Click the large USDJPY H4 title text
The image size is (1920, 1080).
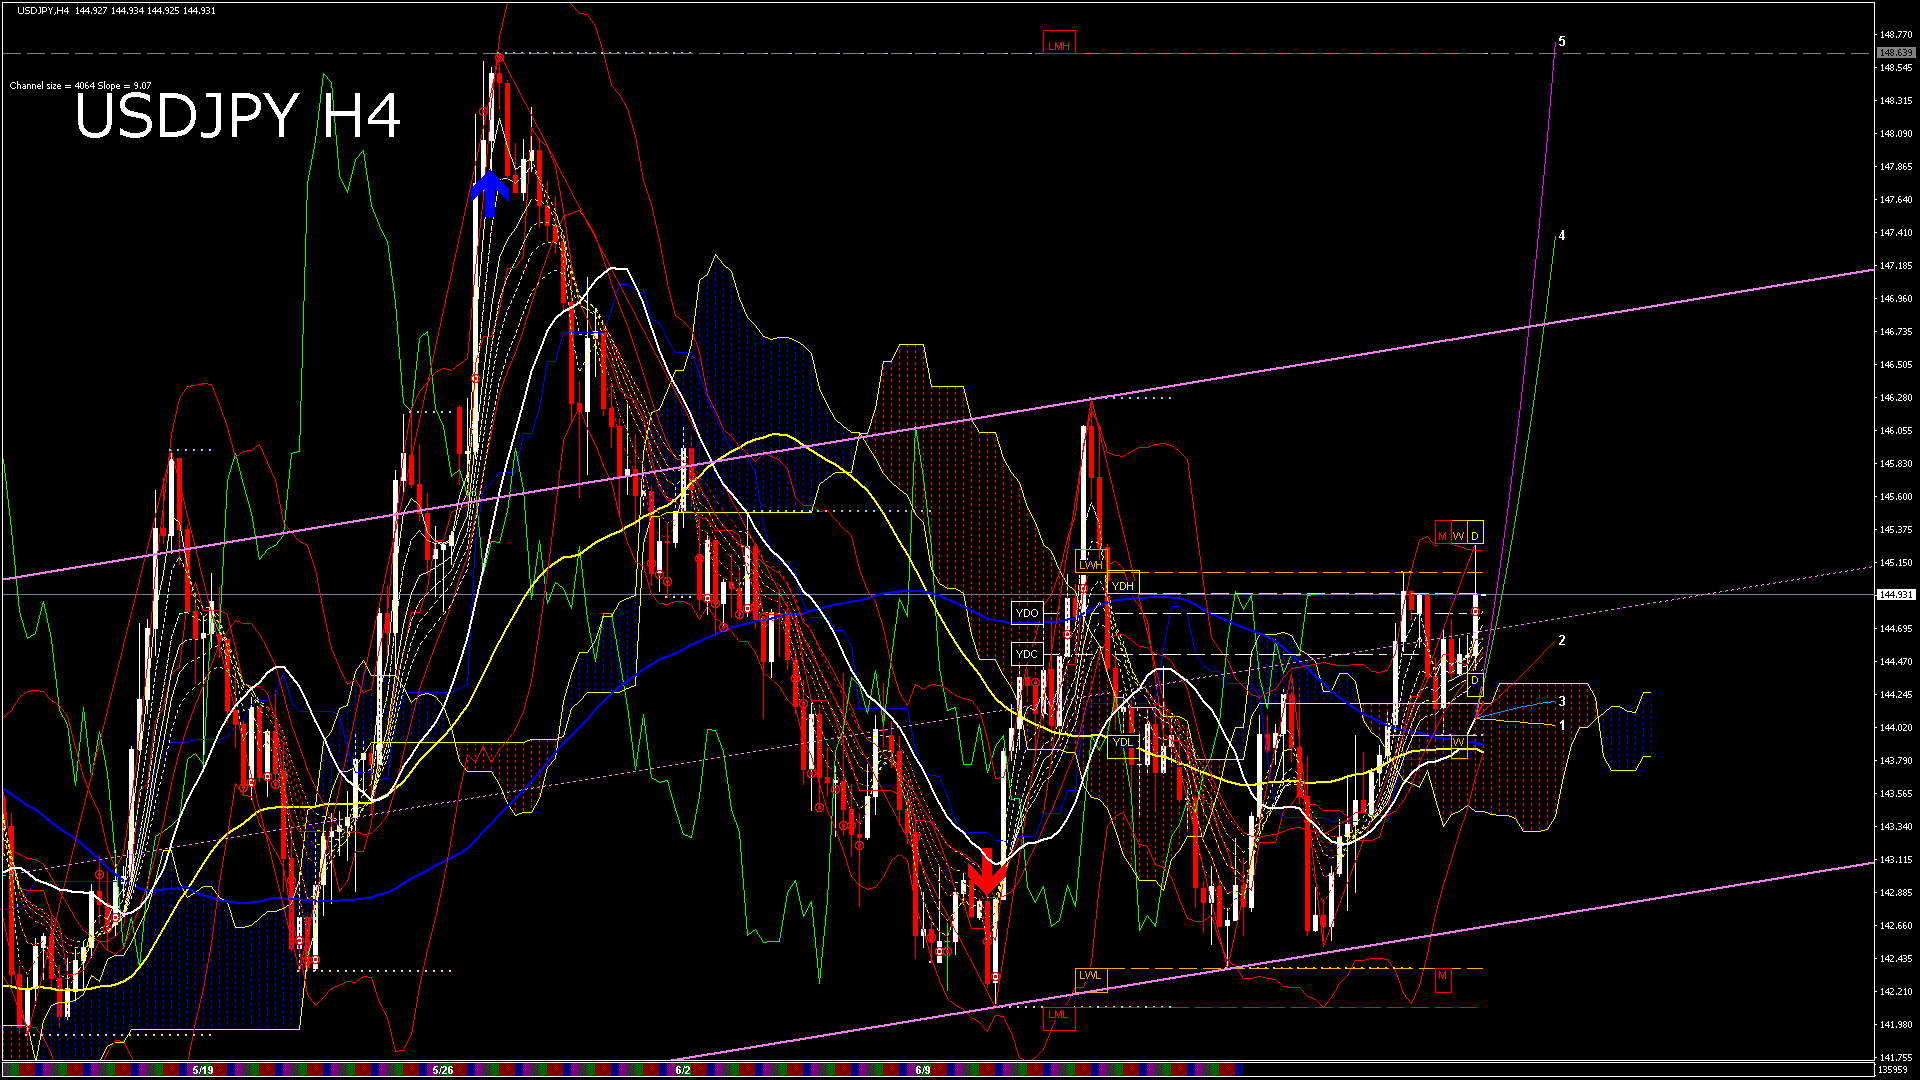tap(237, 116)
